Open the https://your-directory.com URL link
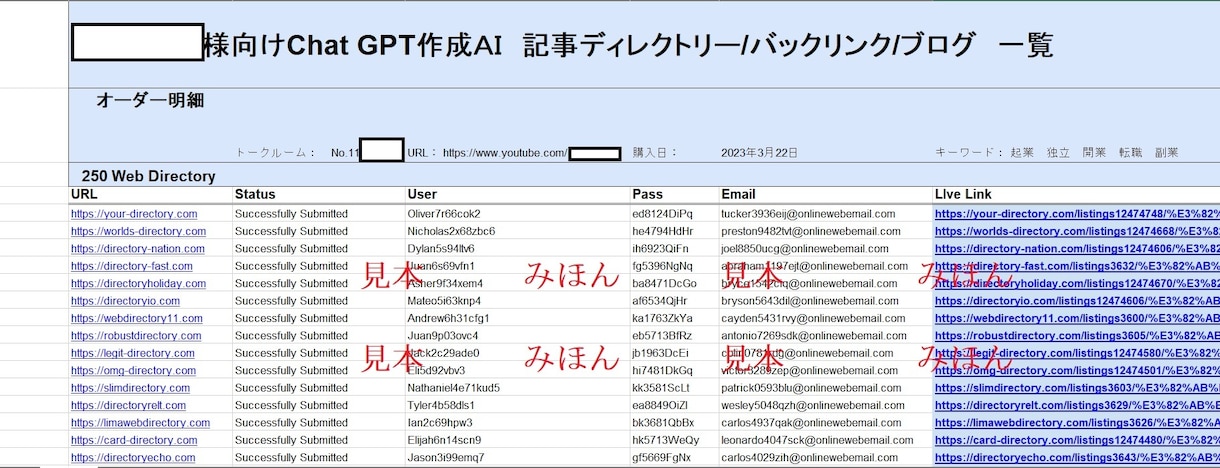 tap(134, 214)
